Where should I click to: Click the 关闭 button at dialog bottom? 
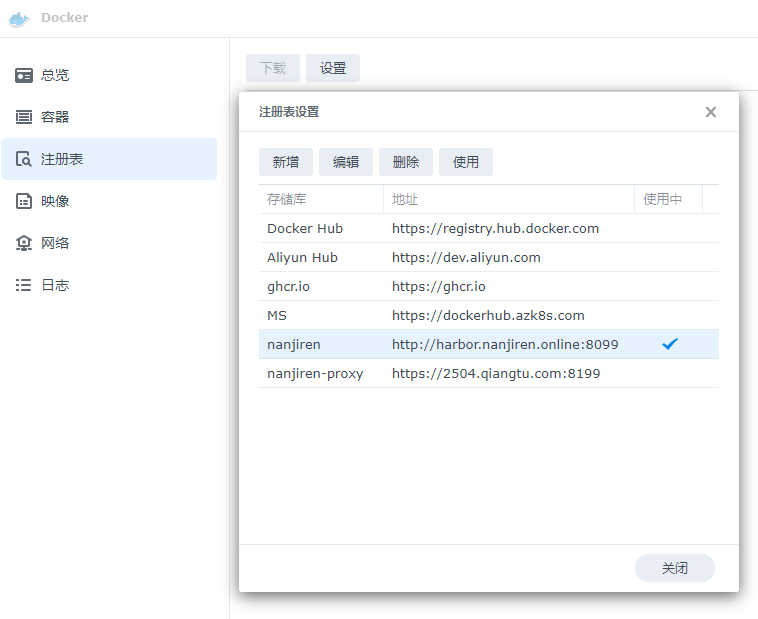point(674,568)
